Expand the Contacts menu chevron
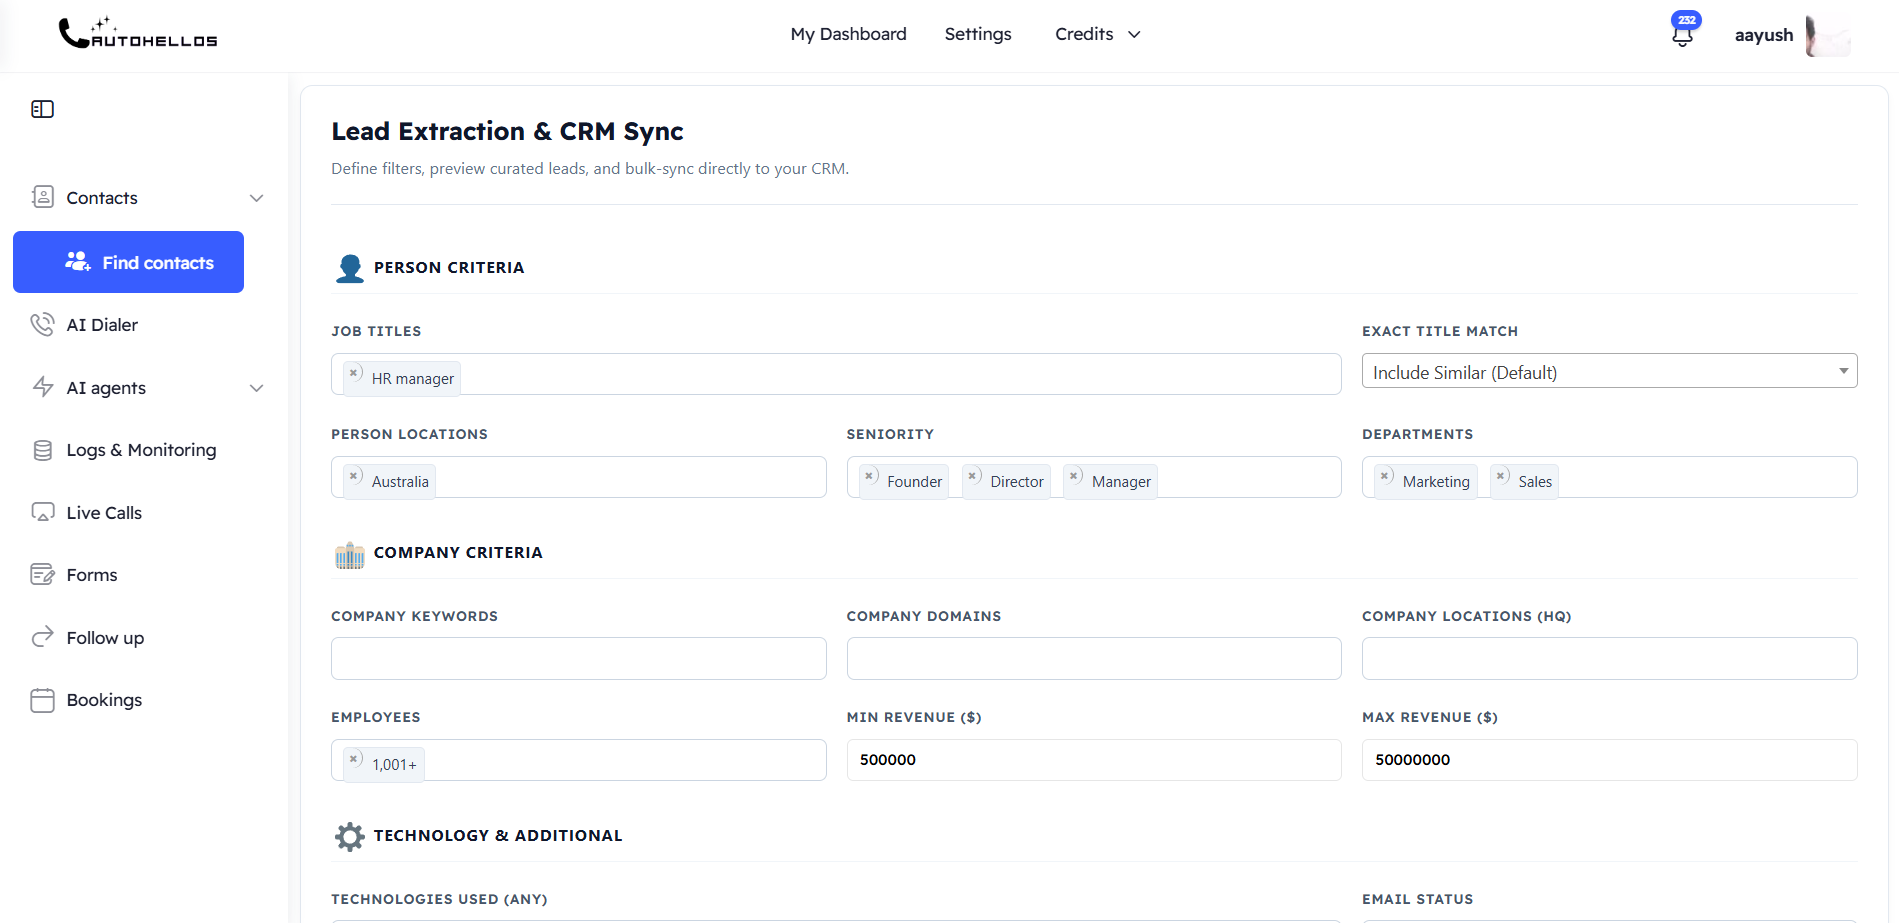Viewport: 1899px width, 923px height. coord(257,198)
